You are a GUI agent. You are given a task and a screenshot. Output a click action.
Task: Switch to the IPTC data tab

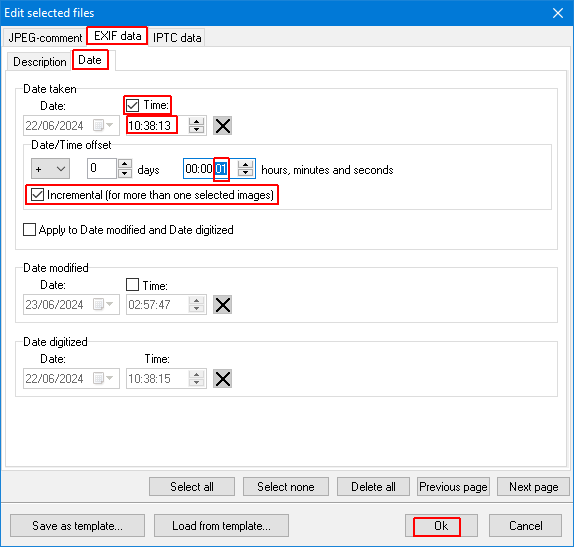click(177, 38)
